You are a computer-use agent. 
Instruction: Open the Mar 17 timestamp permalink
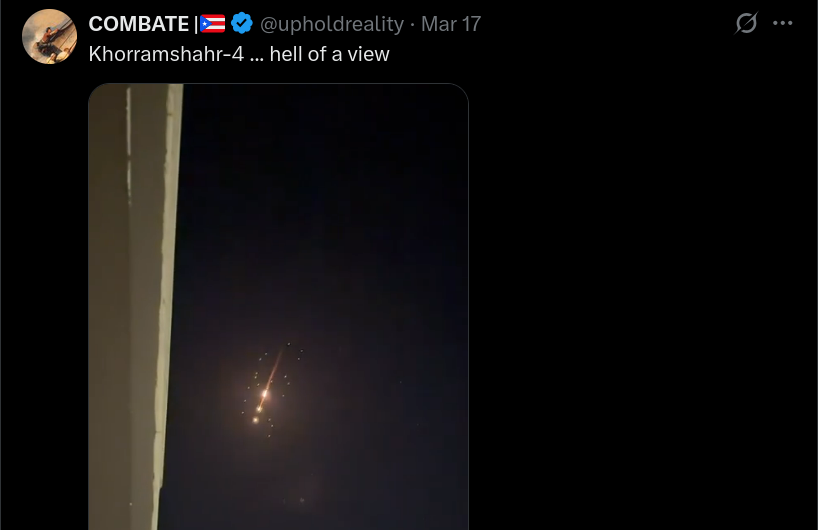tap(451, 24)
